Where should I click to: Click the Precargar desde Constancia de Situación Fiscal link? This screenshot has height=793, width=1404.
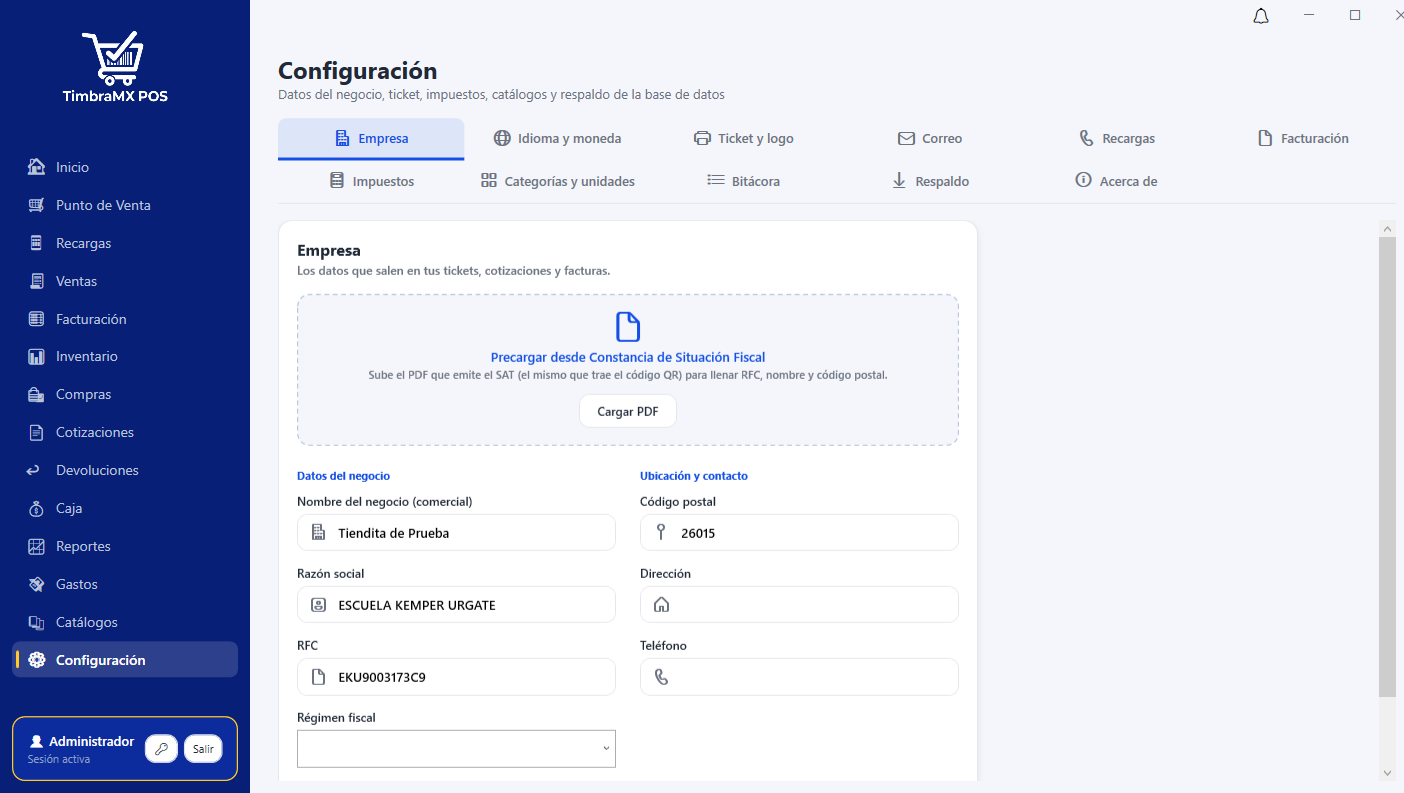(628, 357)
